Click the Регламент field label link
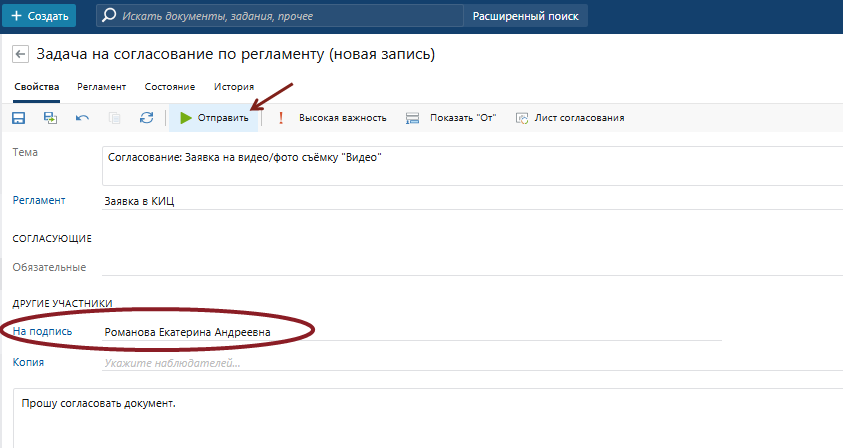Viewport: 843px width, 448px height. pyautogui.click(x=39, y=200)
